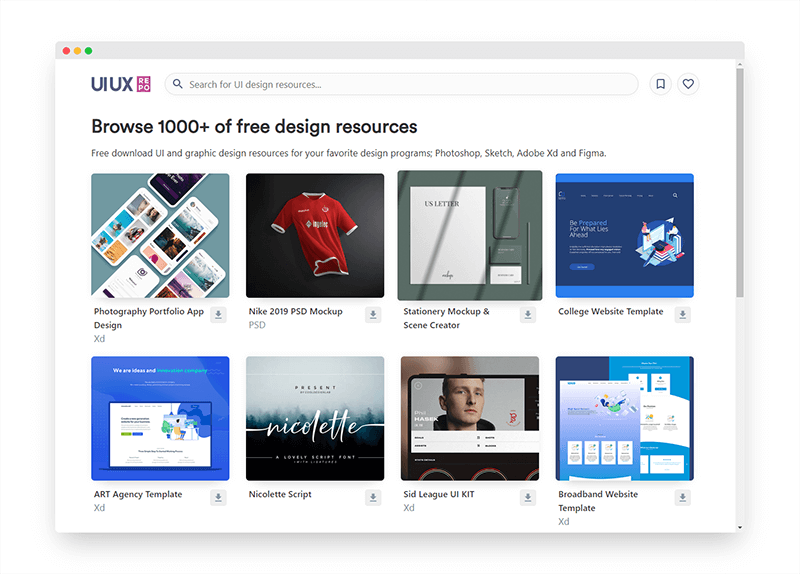Open Nike red jersey mockup thumbnail
Viewport: 800px width, 574px height.
(x=315, y=236)
